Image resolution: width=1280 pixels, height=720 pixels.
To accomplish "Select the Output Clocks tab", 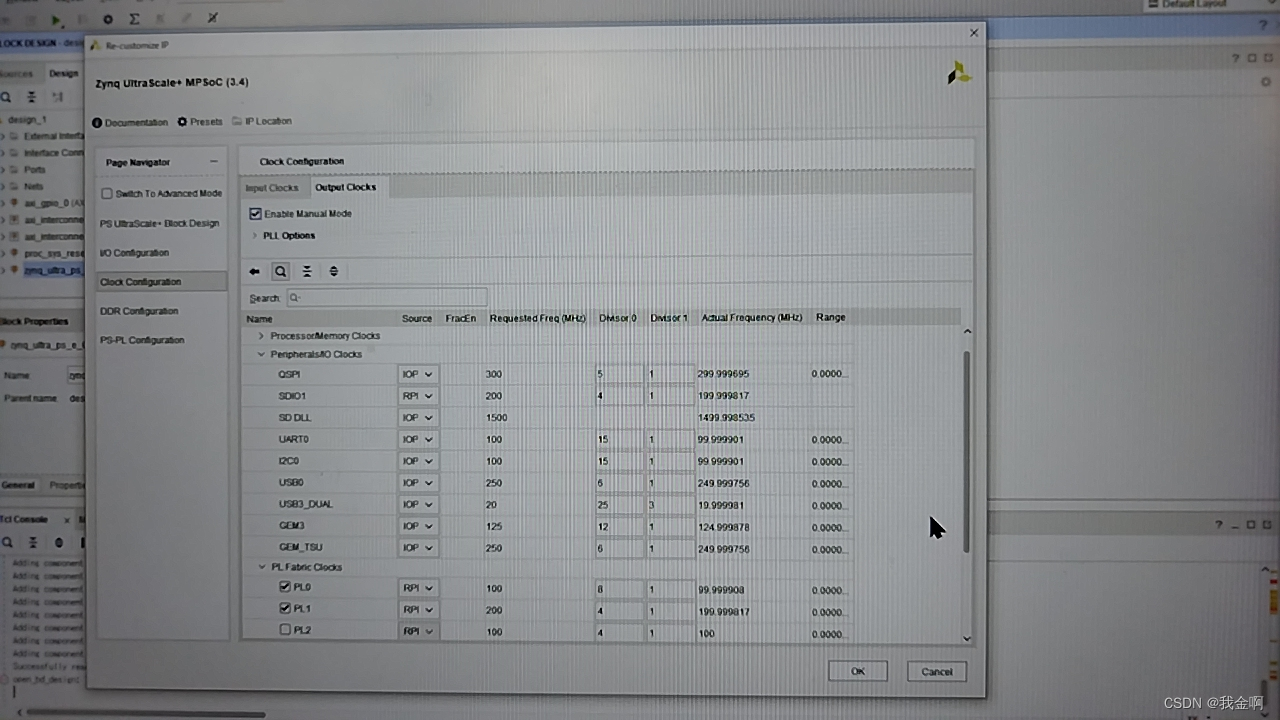I will pyautogui.click(x=346, y=187).
